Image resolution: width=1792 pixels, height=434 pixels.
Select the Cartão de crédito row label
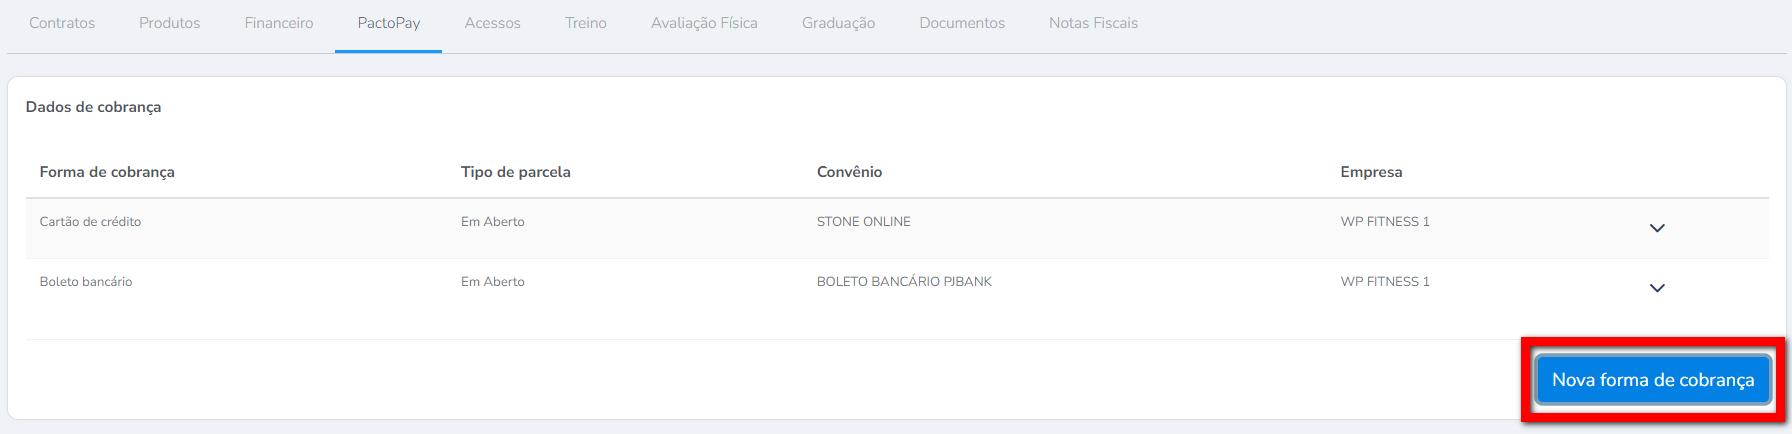pyautogui.click(x=90, y=222)
